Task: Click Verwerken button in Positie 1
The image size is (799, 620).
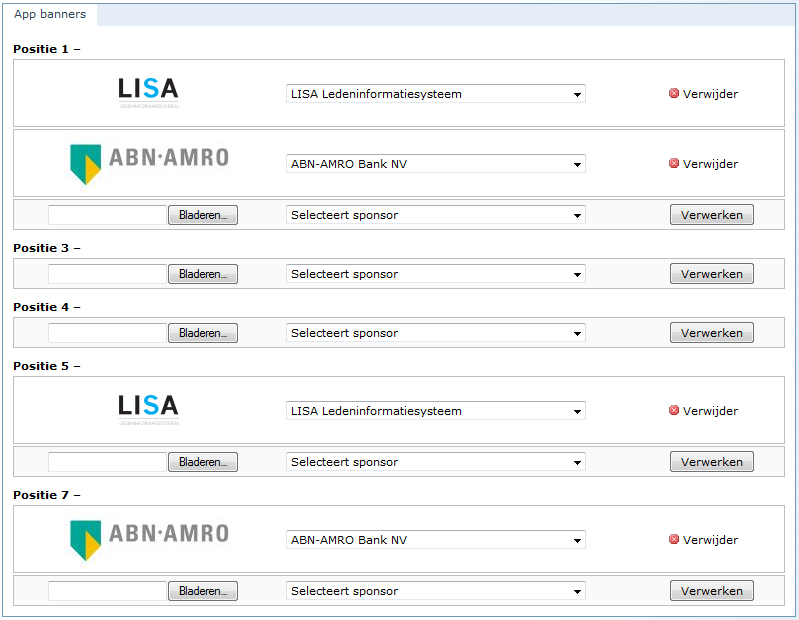Action: (x=711, y=215)
